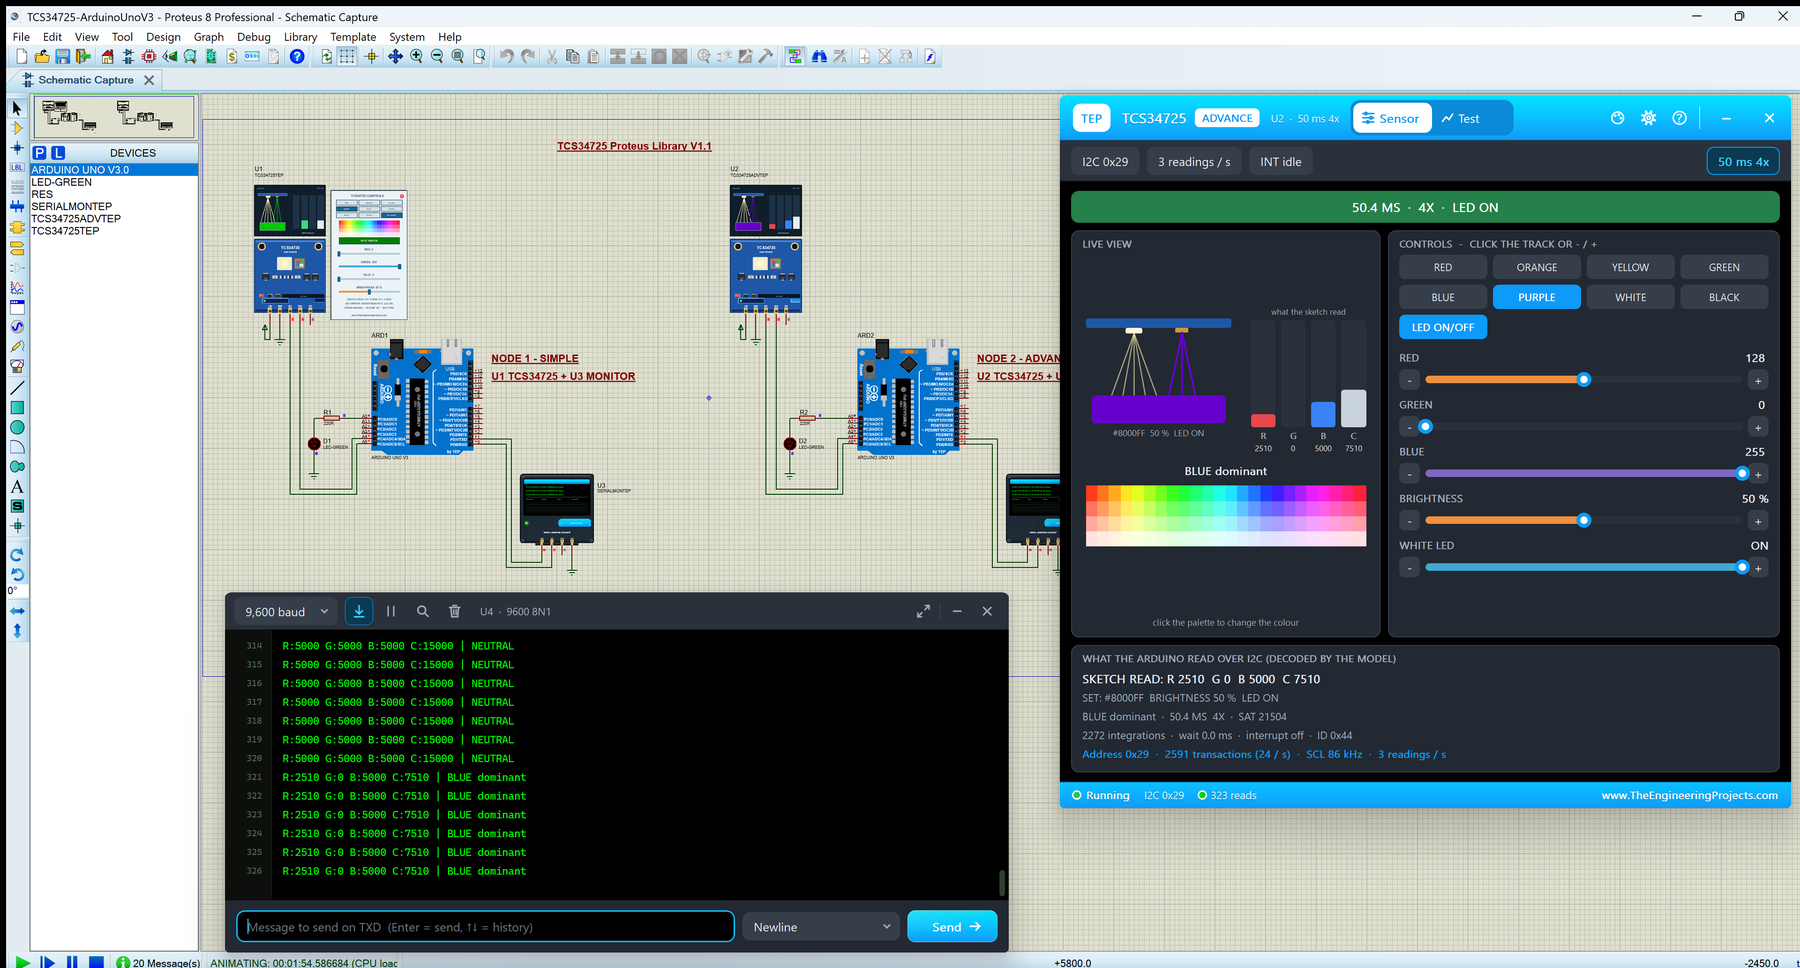This screenshot has height=968, width=1800.
Task: Decrease the BLUE value with minus button
Action: 1409,474
